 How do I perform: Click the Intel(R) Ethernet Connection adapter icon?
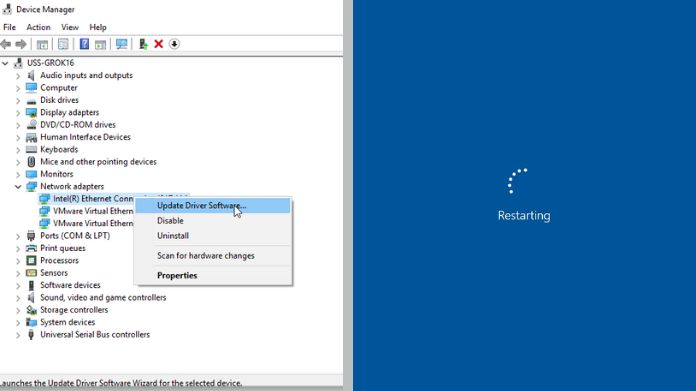click(x=44, y=199)
